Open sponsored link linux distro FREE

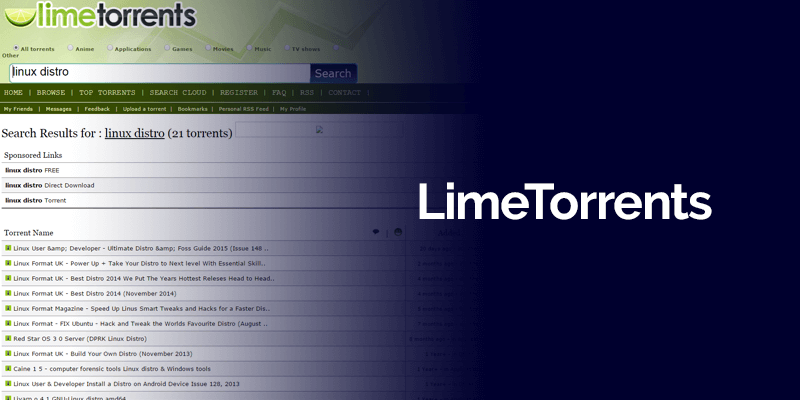pos(32,170)
